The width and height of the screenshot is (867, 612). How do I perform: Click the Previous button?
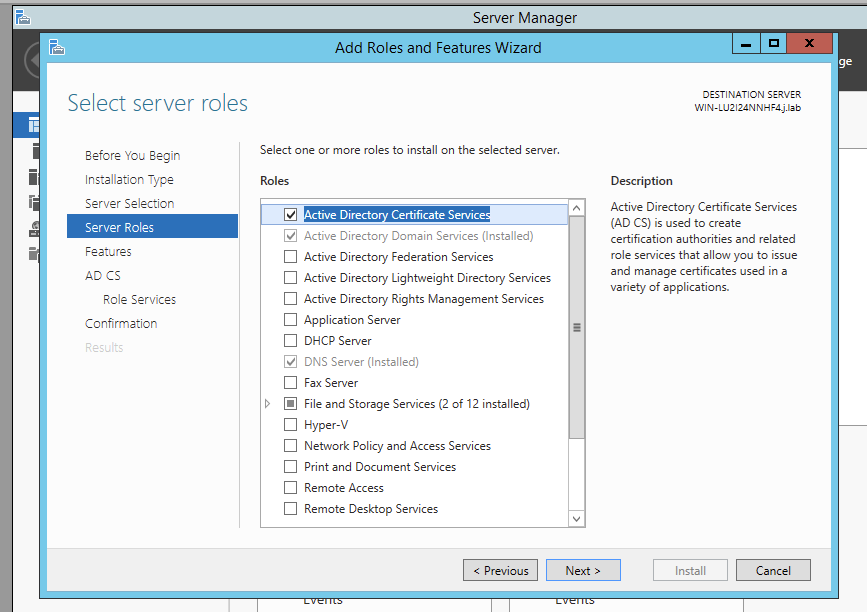click(x=500, y=570)
